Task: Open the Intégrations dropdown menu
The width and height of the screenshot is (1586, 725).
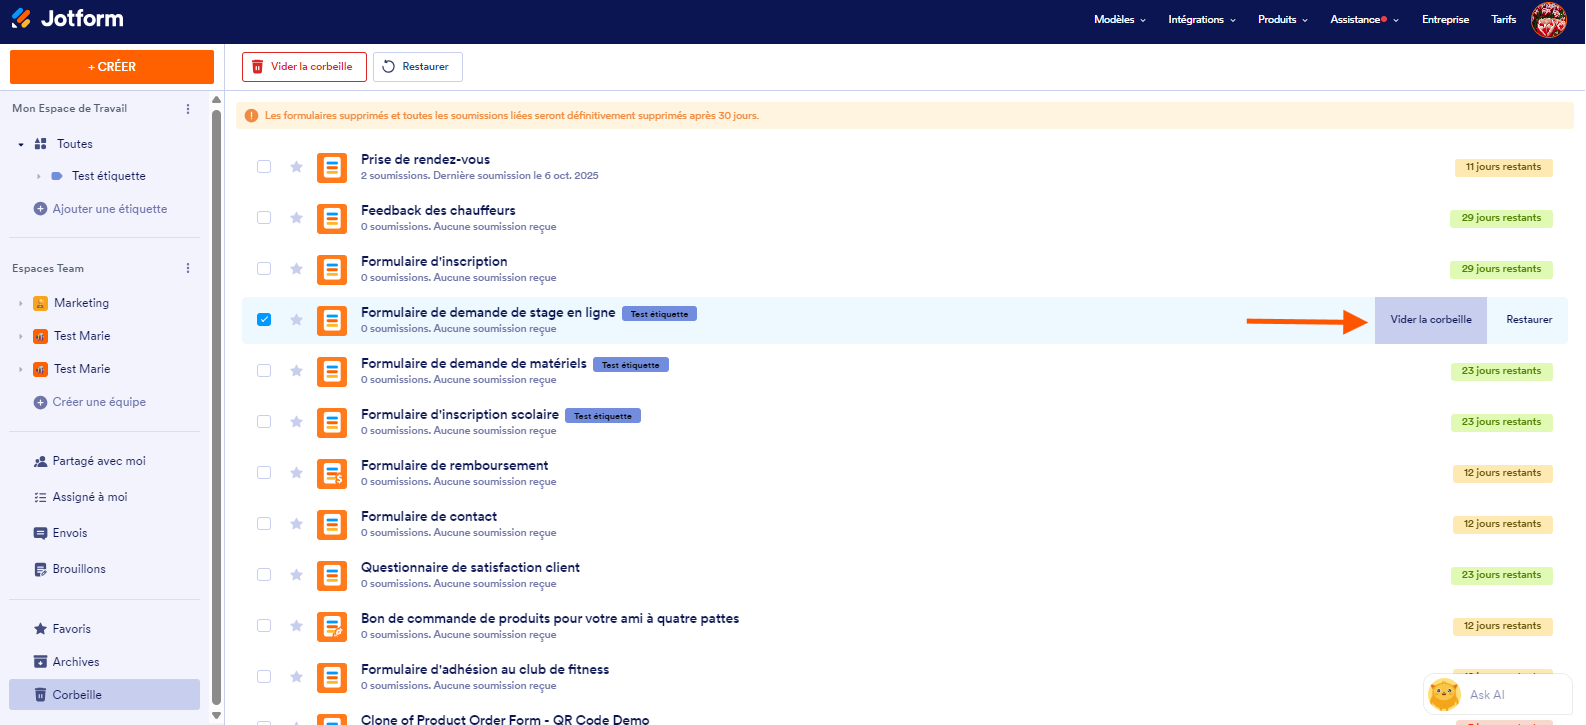Action: click(1202, 20)
